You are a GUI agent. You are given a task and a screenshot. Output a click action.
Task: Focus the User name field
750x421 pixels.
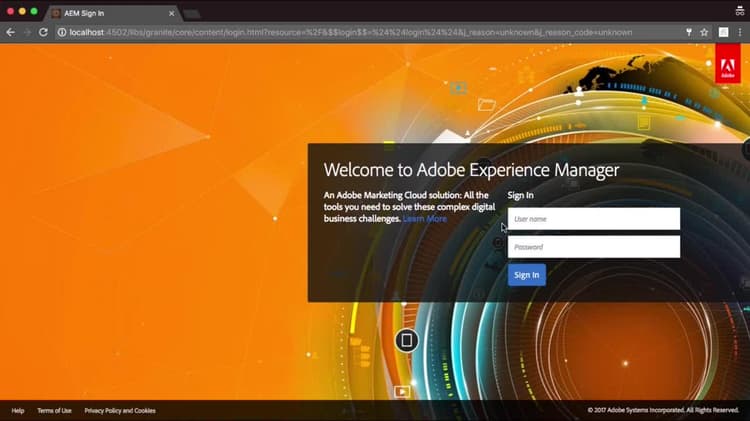(x=594, y=219)
